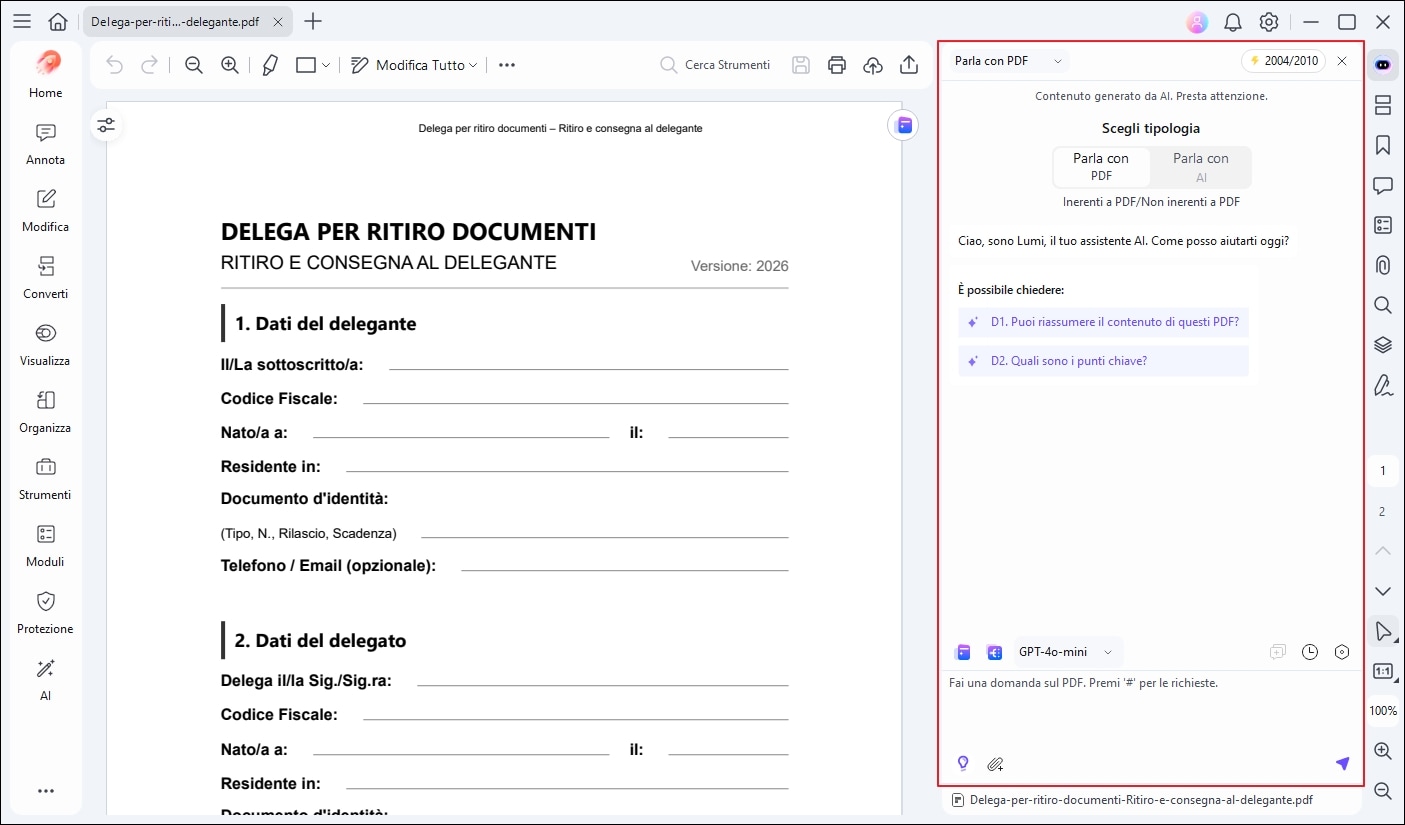Go to page 2 in right sidebar
The height and width of the screenshot is (825, 1405).
tap(1383, 512)
